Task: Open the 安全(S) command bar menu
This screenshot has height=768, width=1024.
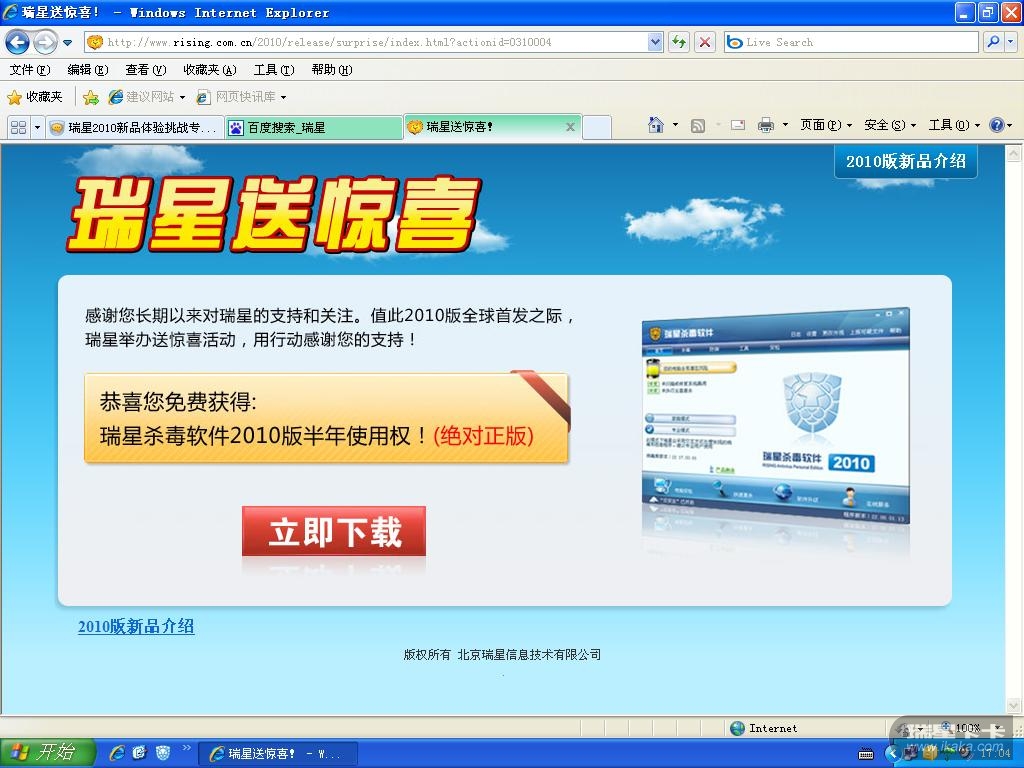Action: (x=890, y=125)
